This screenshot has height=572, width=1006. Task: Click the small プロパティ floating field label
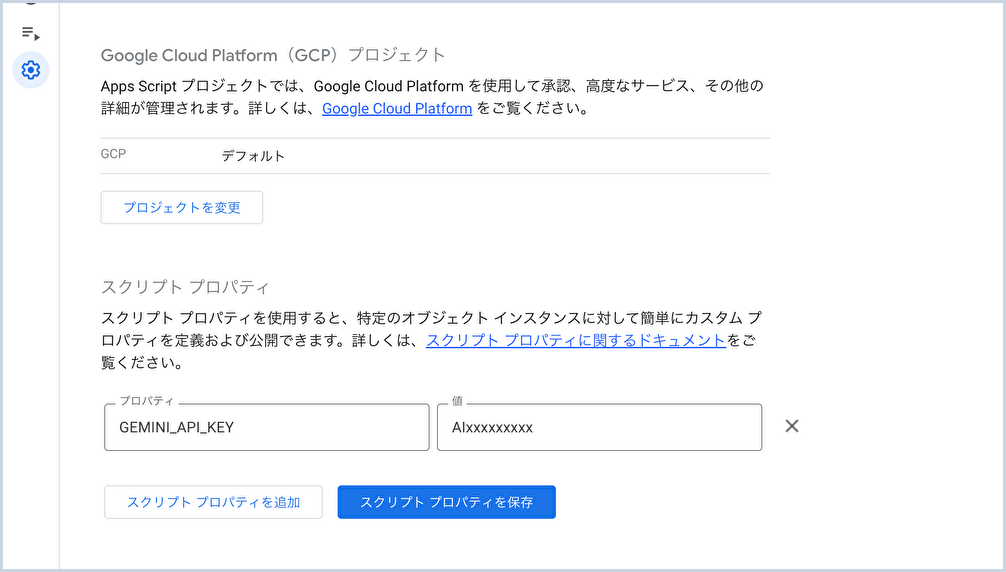[146, 401]
